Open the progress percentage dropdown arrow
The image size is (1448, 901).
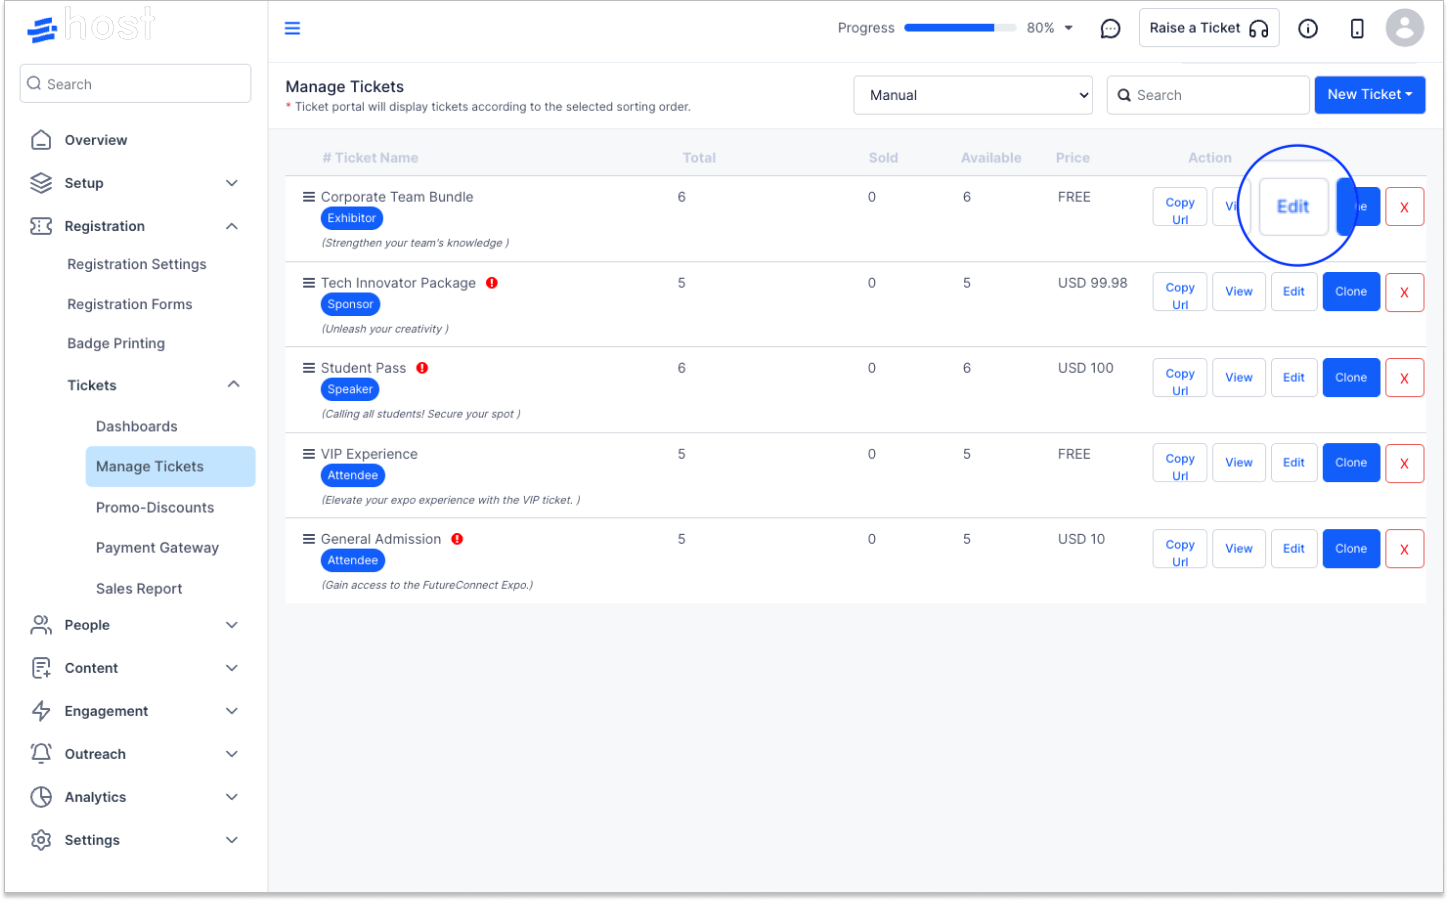click(1068, 28)
